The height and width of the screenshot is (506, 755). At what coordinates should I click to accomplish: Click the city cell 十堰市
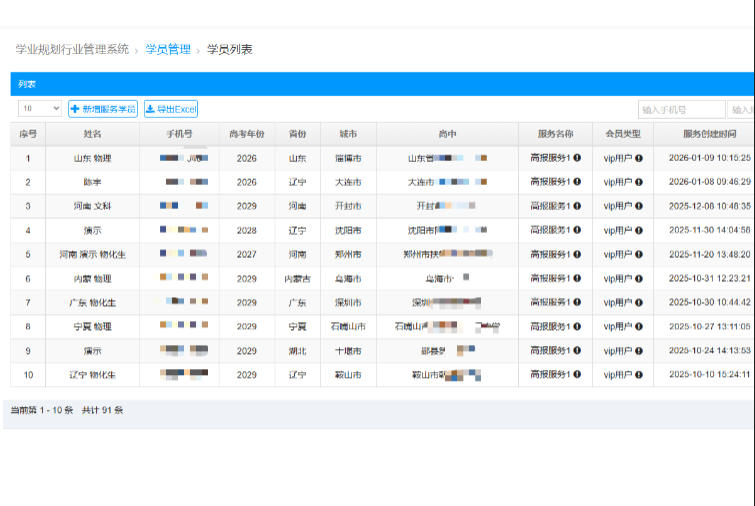(348, 350)
